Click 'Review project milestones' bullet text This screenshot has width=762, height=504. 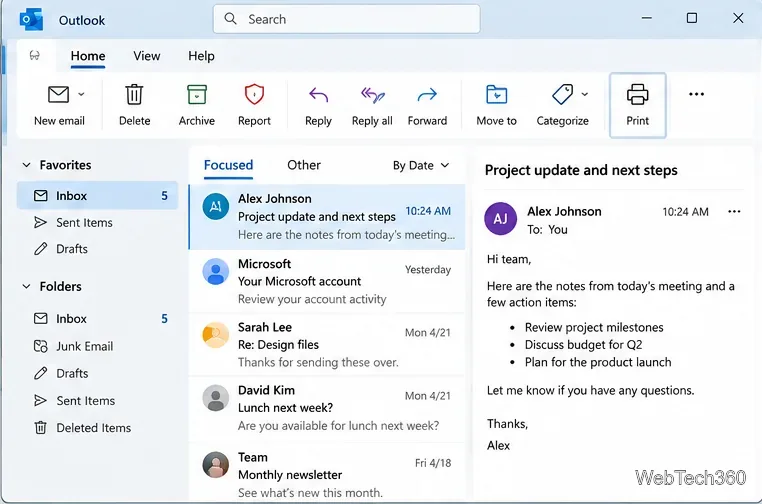point(594,327)
